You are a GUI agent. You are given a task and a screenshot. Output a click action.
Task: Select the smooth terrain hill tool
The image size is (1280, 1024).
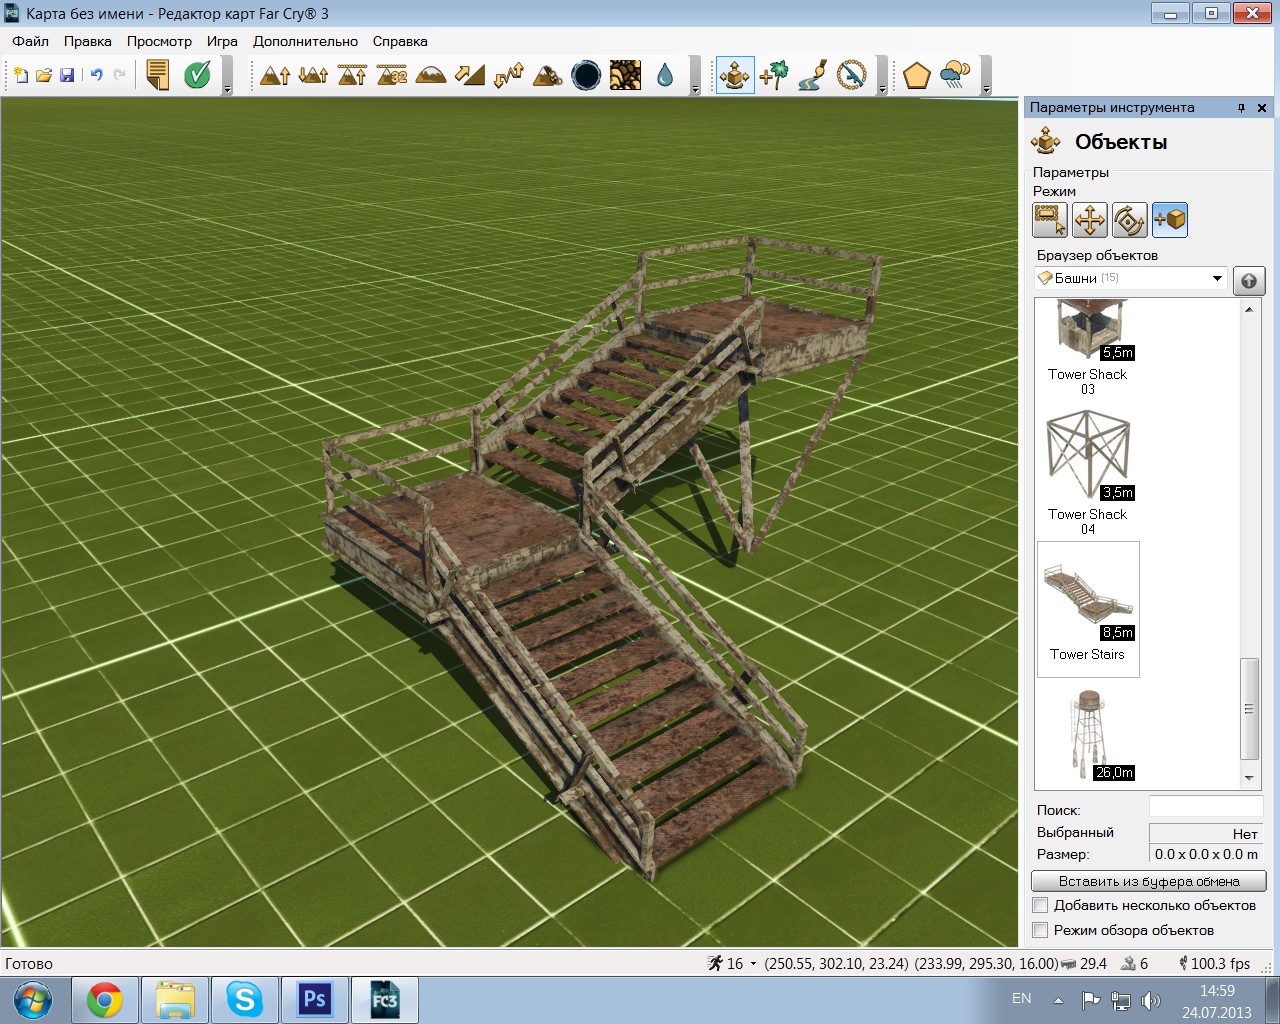point(430,75)
